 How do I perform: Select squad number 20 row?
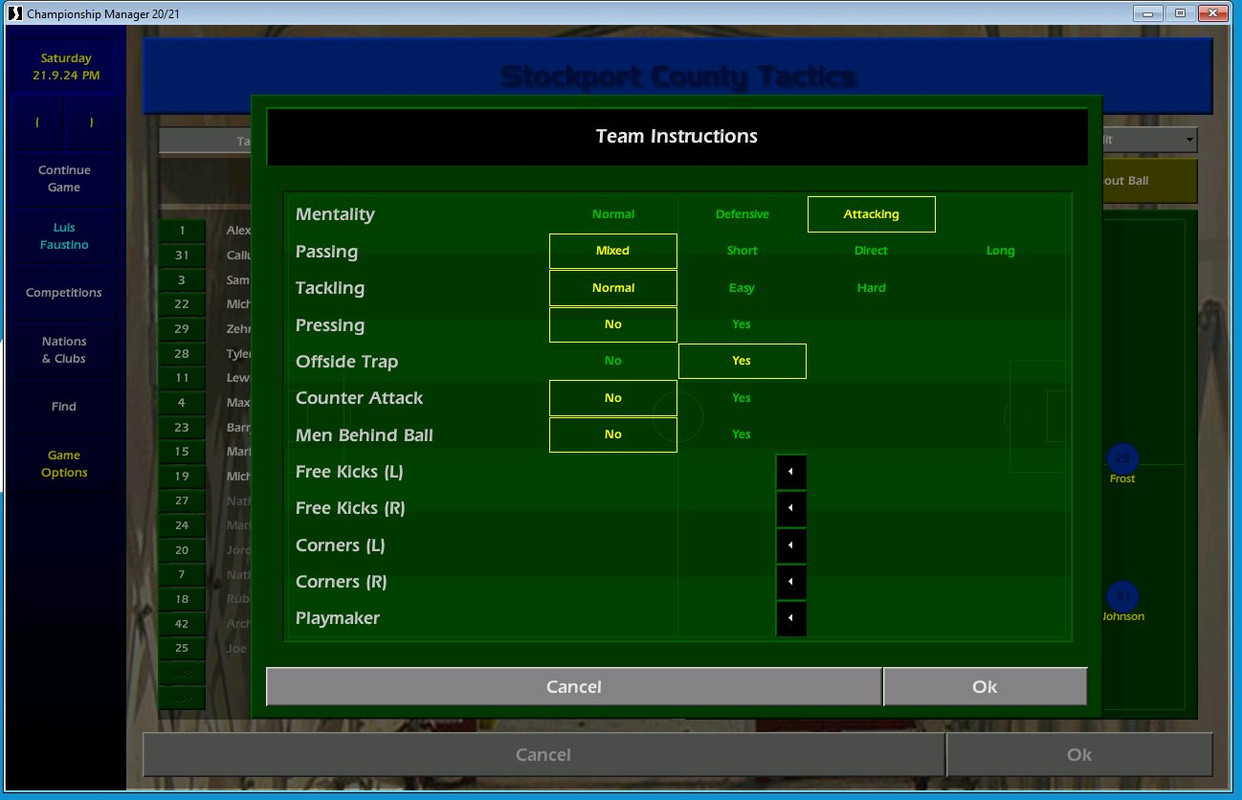tap(182, 550)
